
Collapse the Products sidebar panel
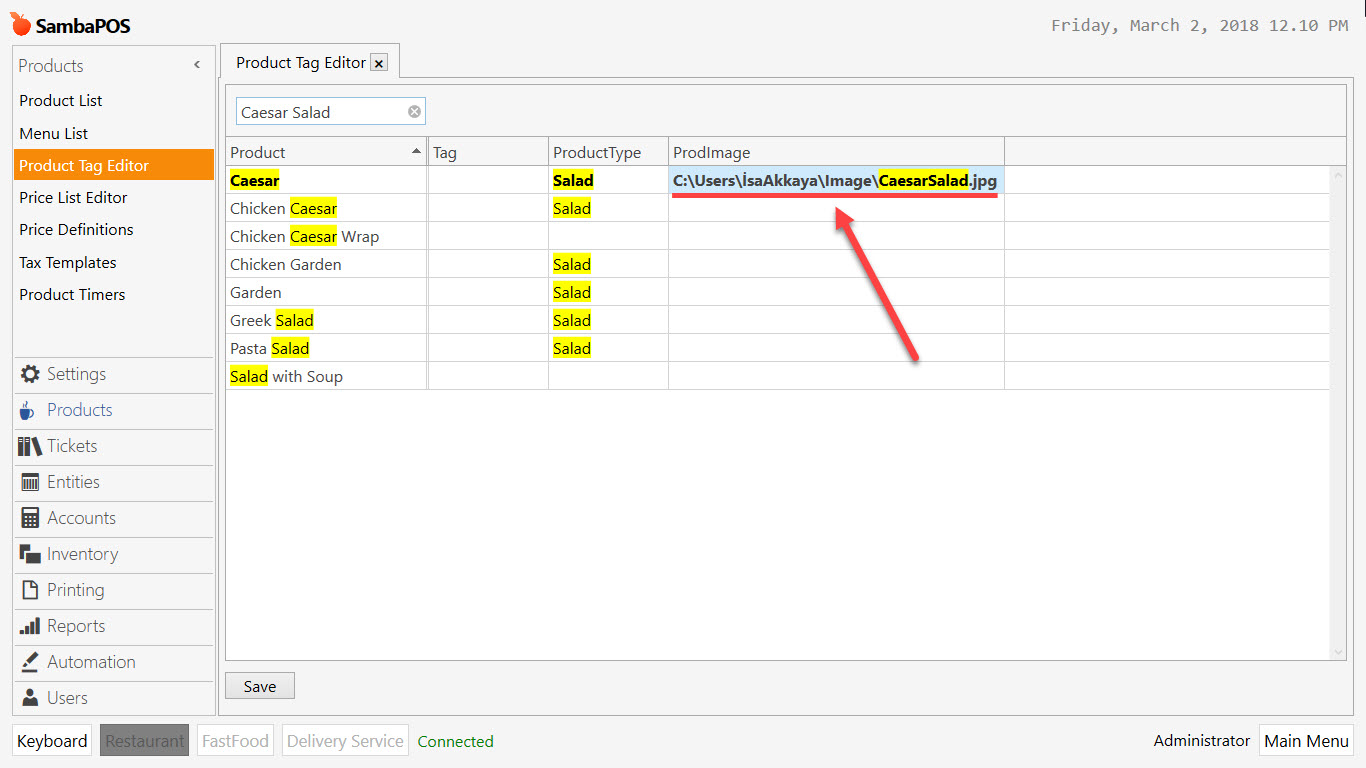[x=196, y=65]
